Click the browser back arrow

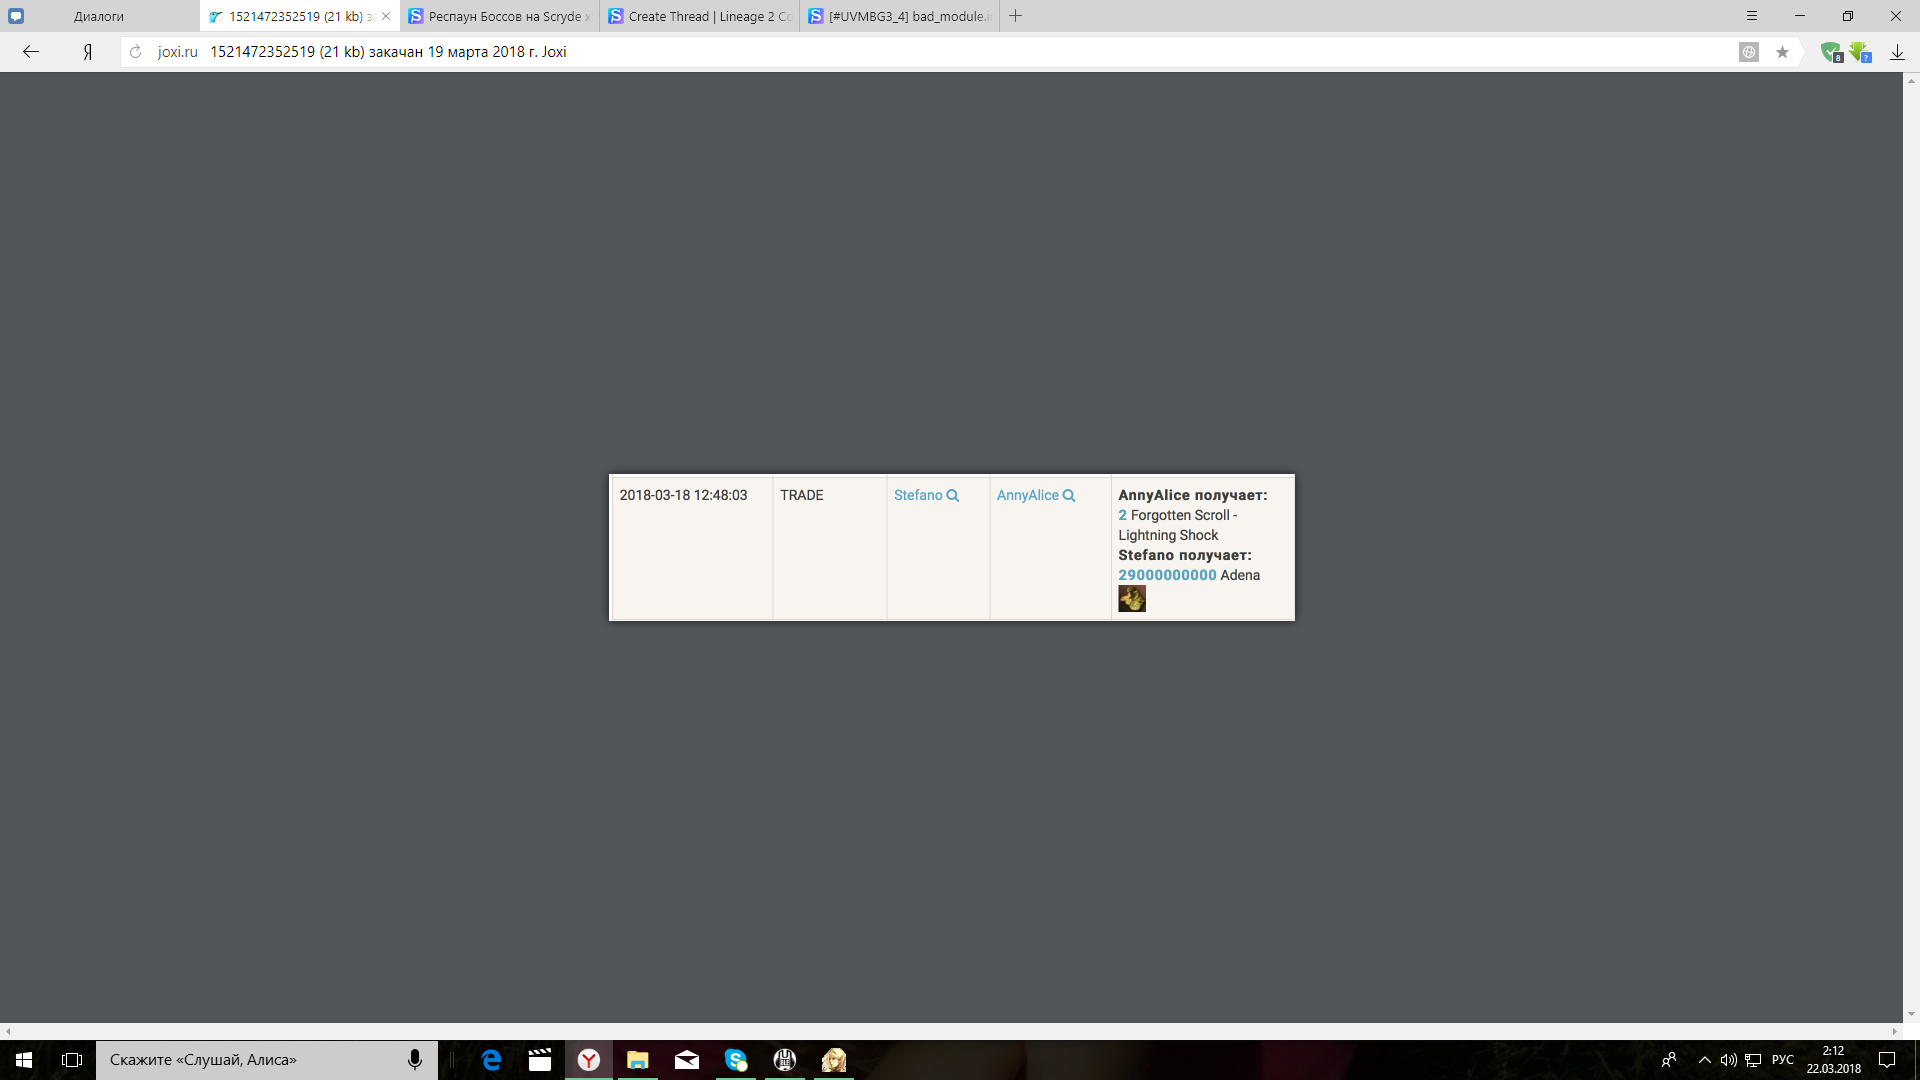tap(31, 52)
